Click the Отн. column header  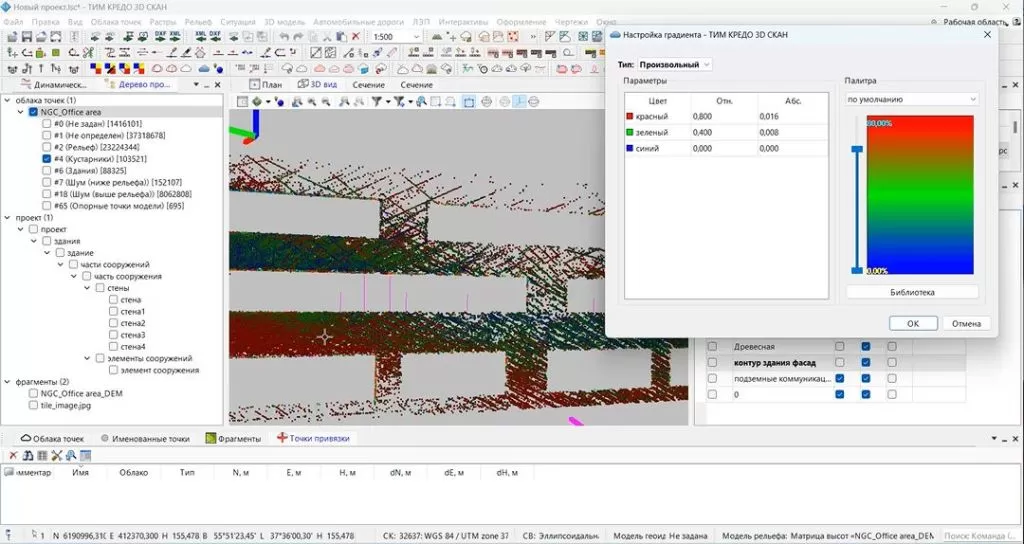coord(724,101)
